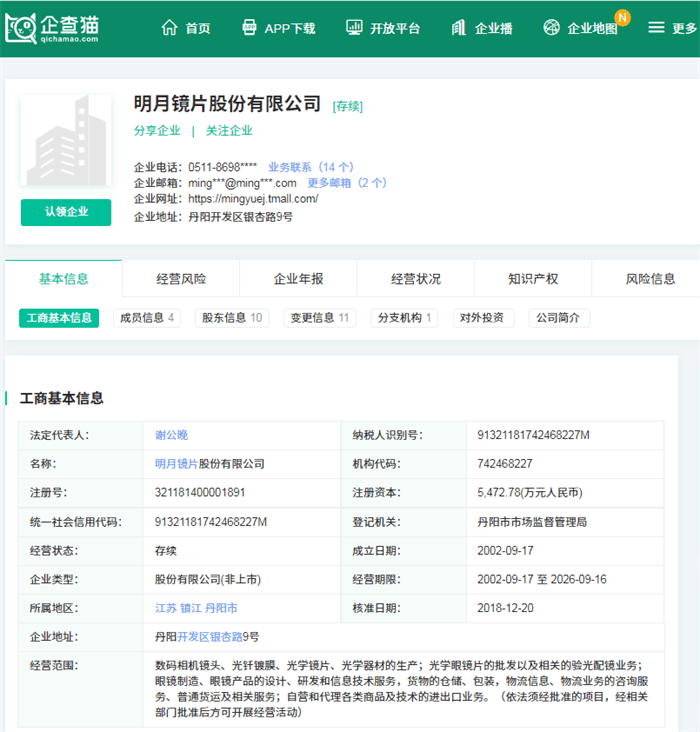Click the home icon beside 首页
This screenshot has width=700, height=732.
coord(170,28)
